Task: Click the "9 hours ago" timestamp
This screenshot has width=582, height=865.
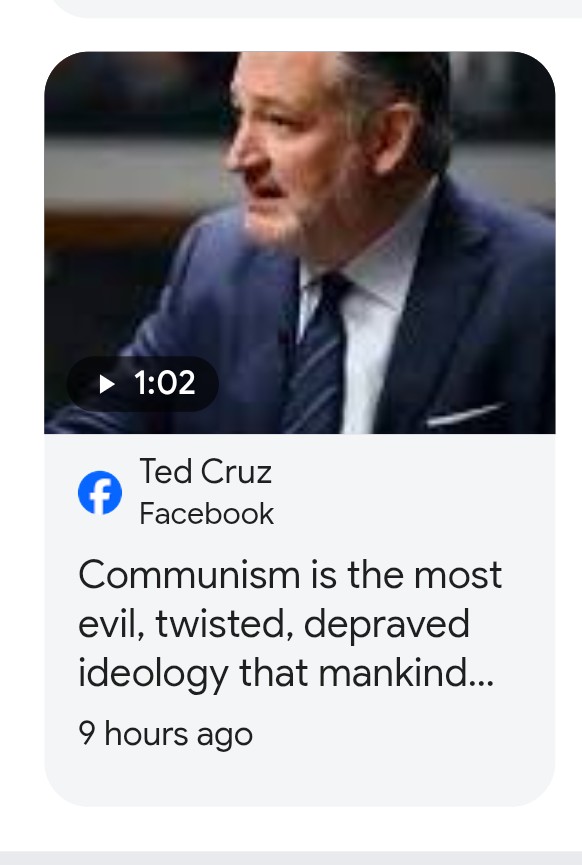Action: 165,734
